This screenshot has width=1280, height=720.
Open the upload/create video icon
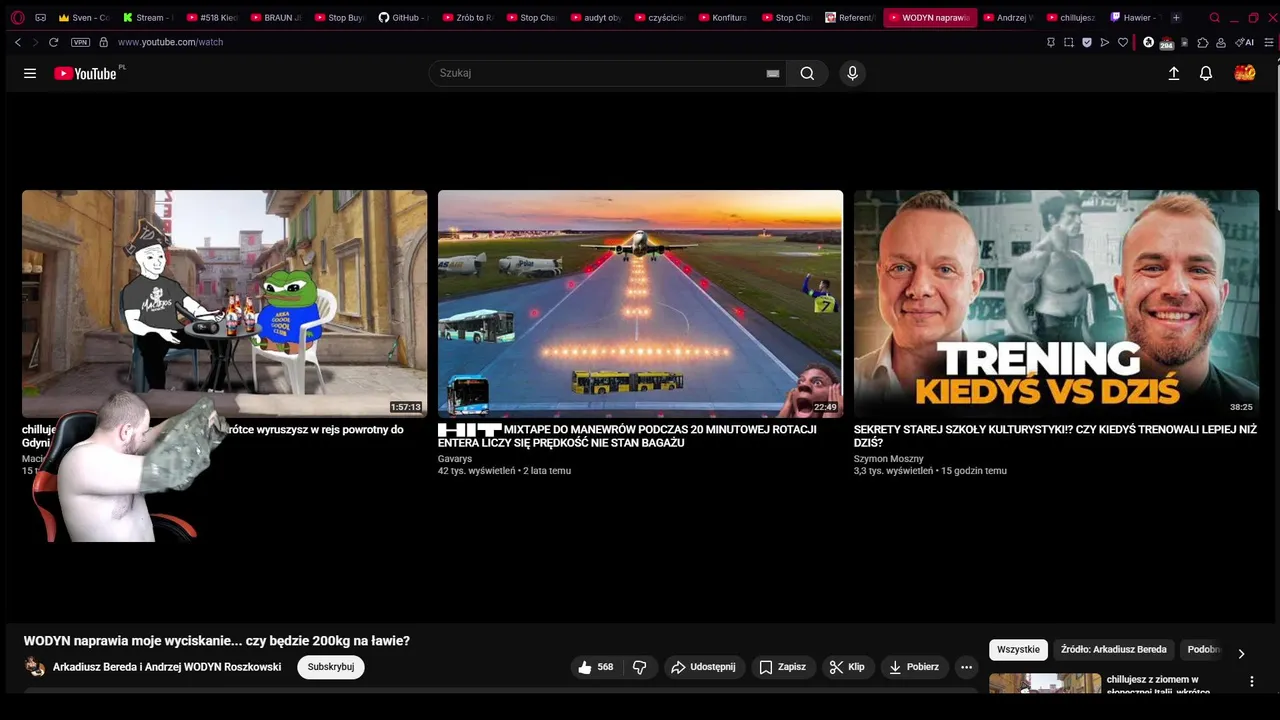1174,73
